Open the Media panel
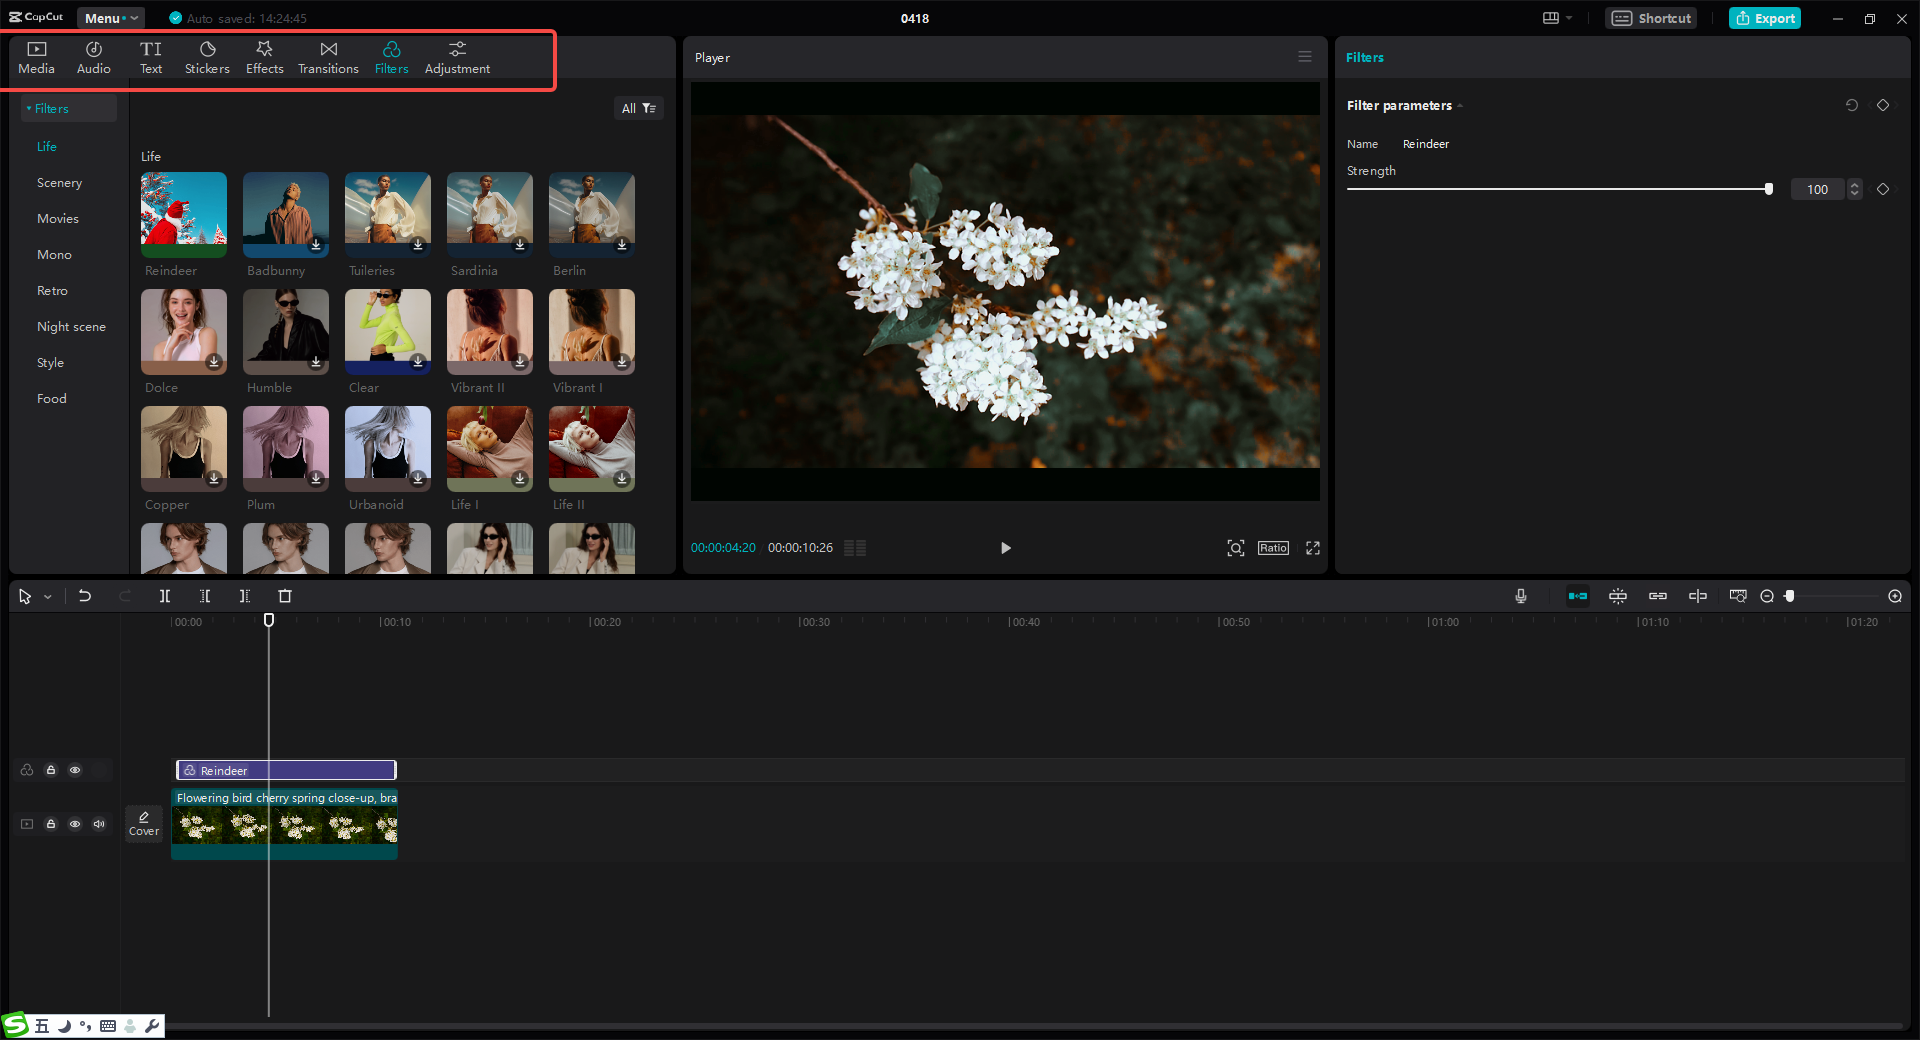Image resolution: width=1920 pixels, height=1040 pixels. pyautogui.click(x=36, y=57)
